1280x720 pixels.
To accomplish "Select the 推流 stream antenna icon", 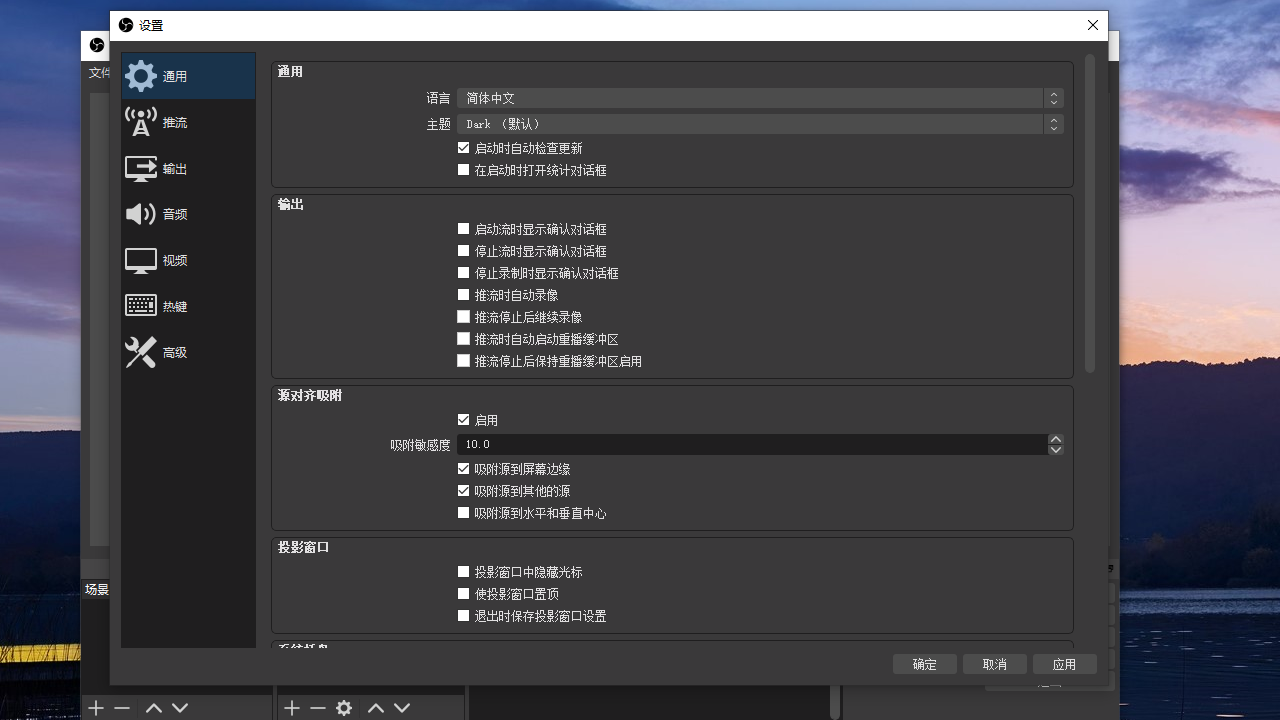I will tap(140, 122).
